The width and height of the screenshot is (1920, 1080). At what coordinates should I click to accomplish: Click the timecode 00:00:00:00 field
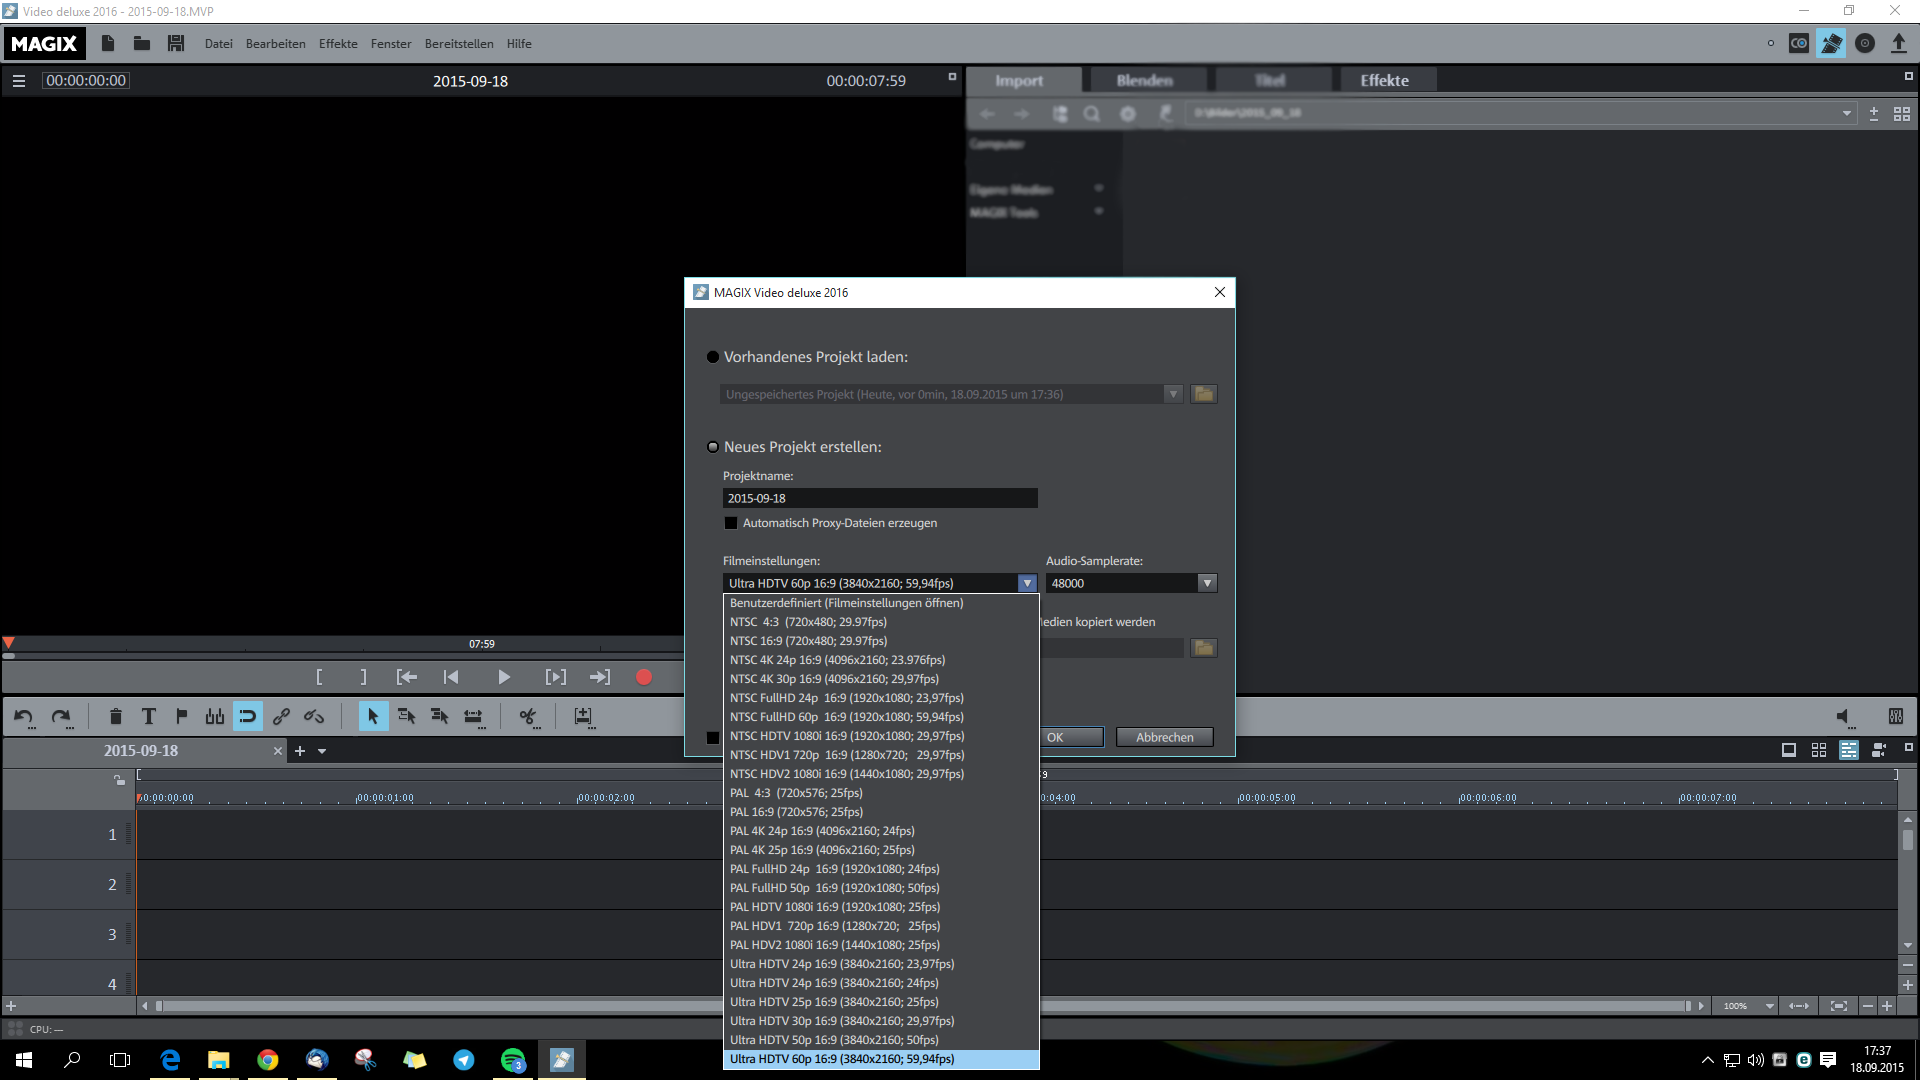86,81
